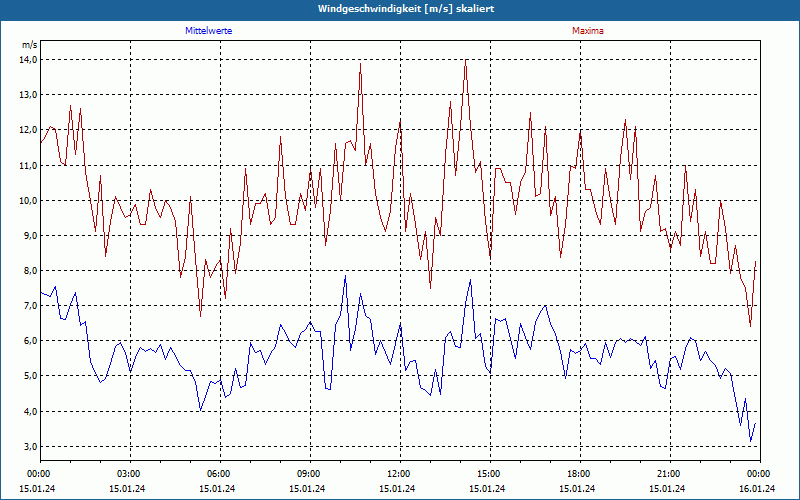Screen dimensions: 800x500
Task: Click the 09:00 time axis label
Action: pos(310,474)
